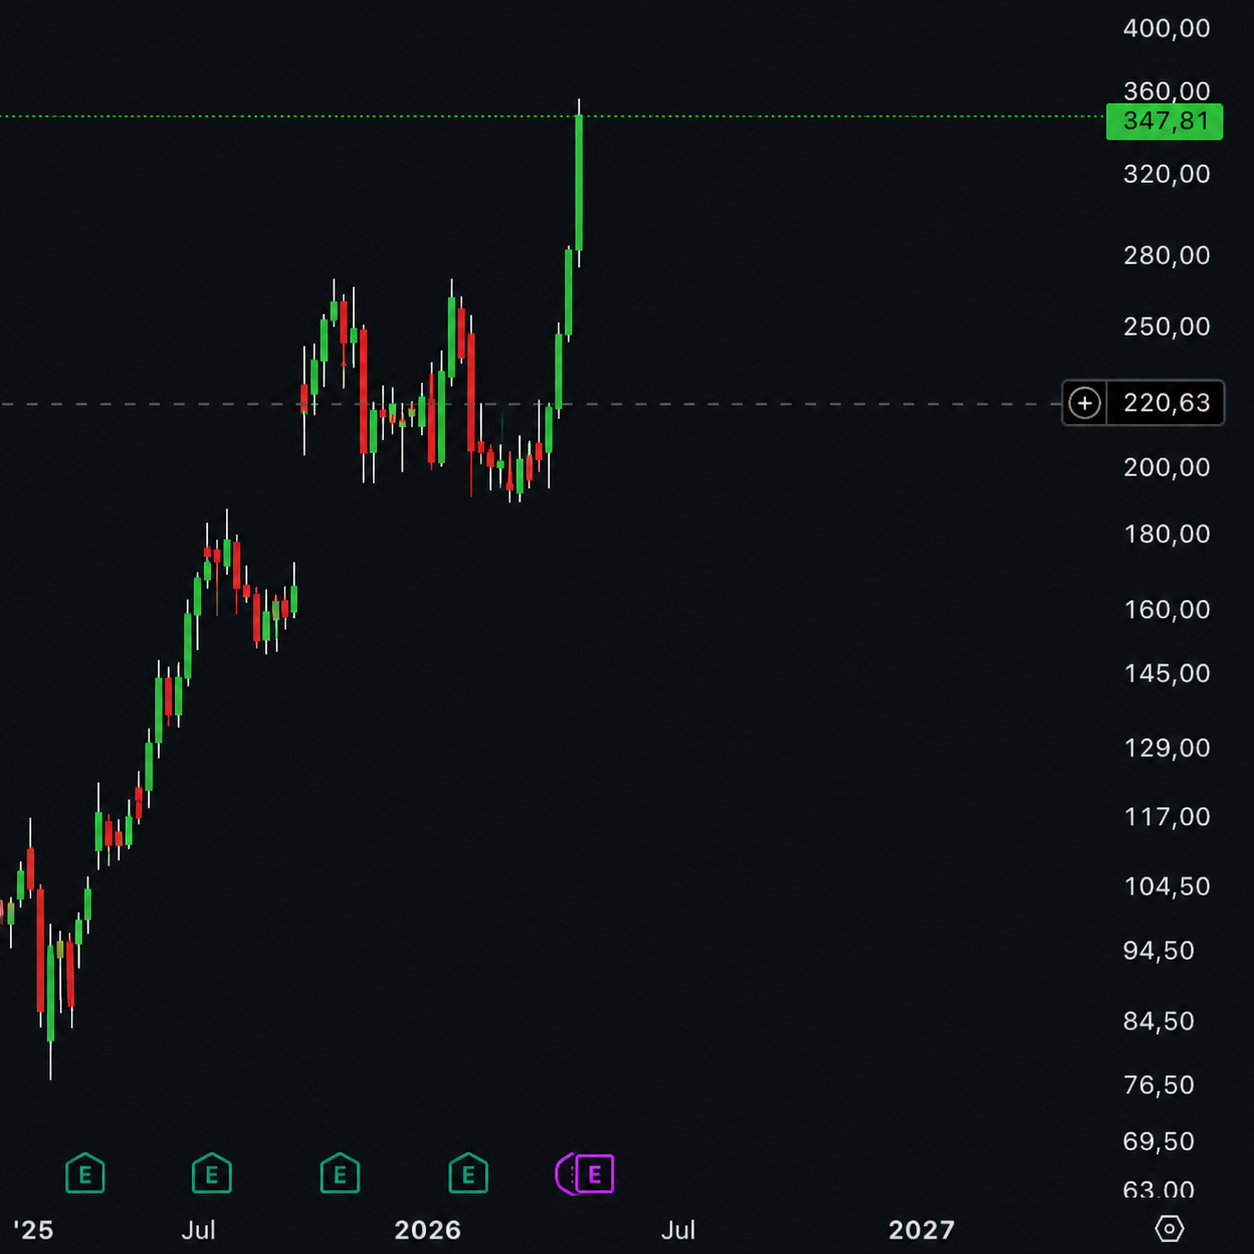Screen dimensions: 1254x1254
Task: Click the 117,00 price axis label
Action: [1166, 817]
